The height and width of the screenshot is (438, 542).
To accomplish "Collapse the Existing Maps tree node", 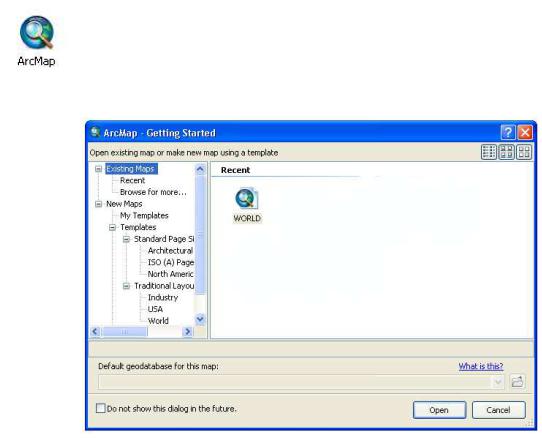I will click(99, 169).
